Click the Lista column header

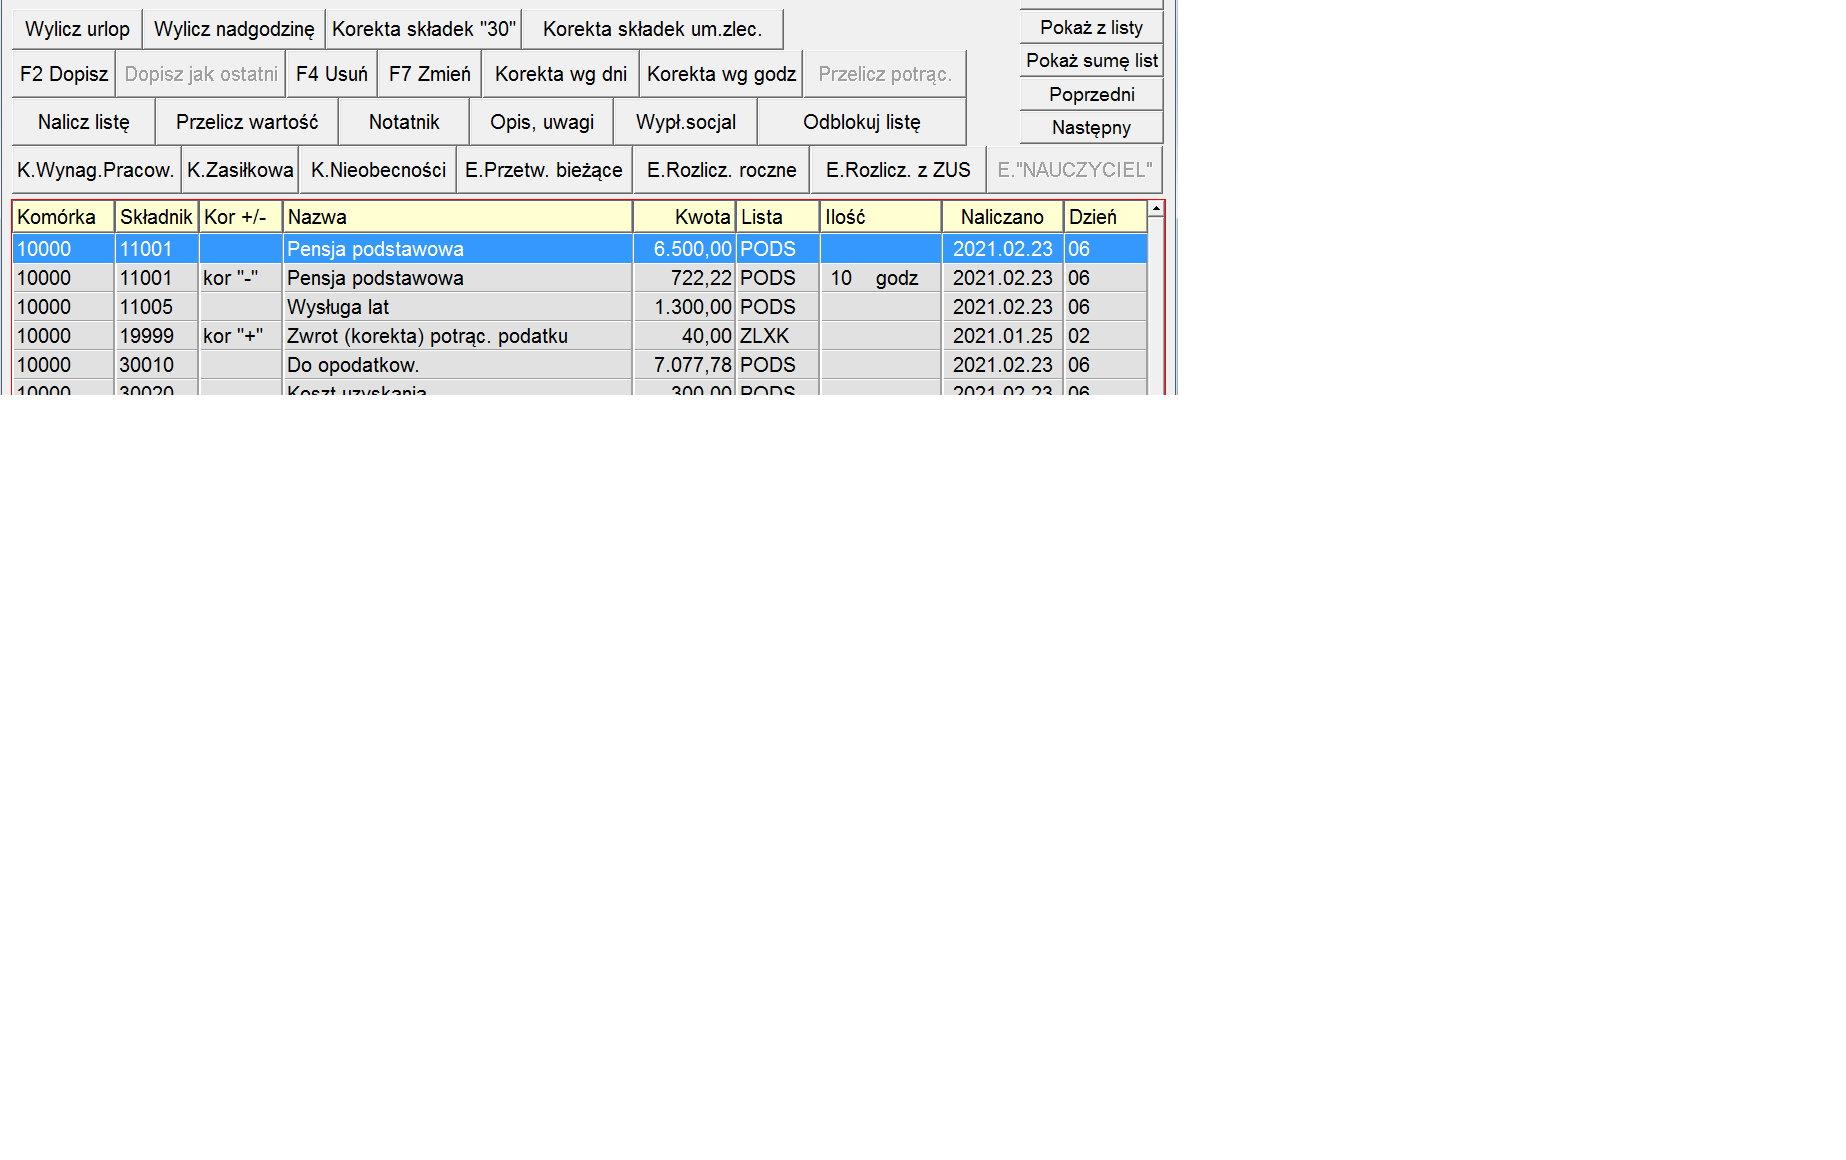click(777, 217)
